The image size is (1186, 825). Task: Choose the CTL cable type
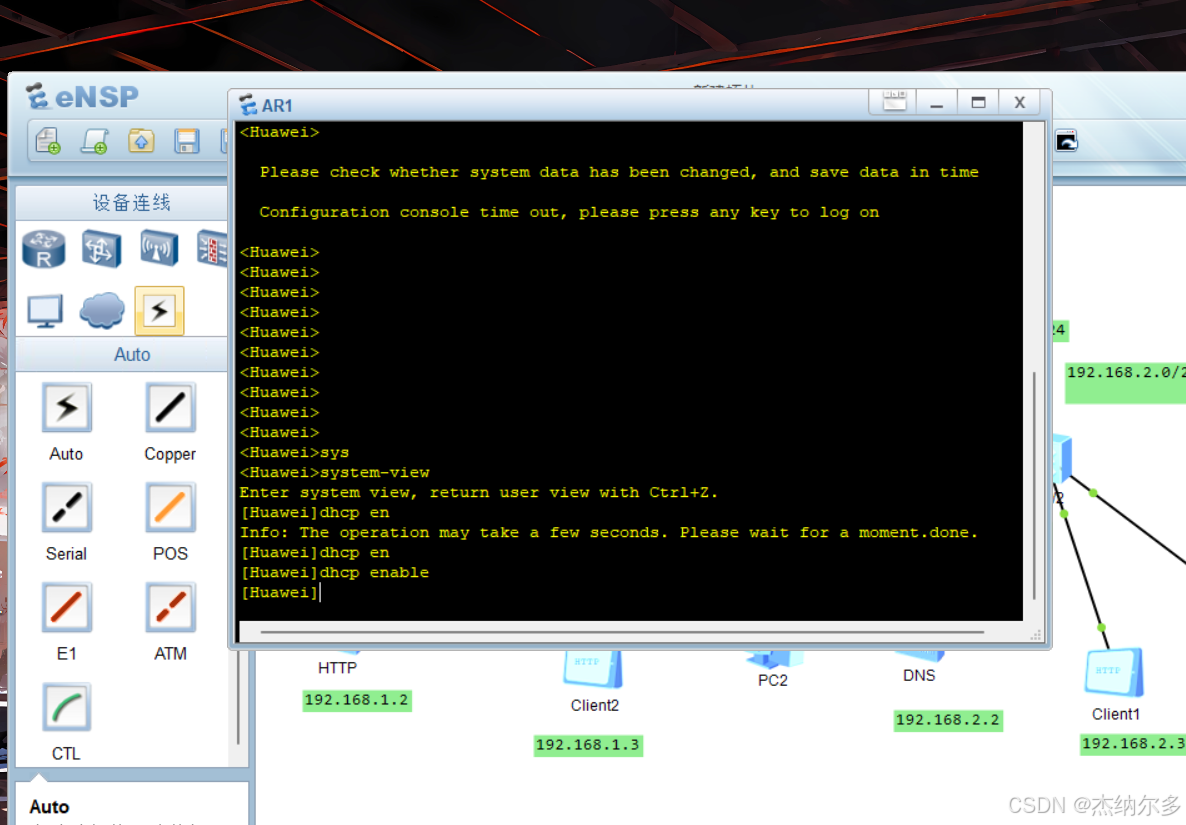click(x=67, y=707)
